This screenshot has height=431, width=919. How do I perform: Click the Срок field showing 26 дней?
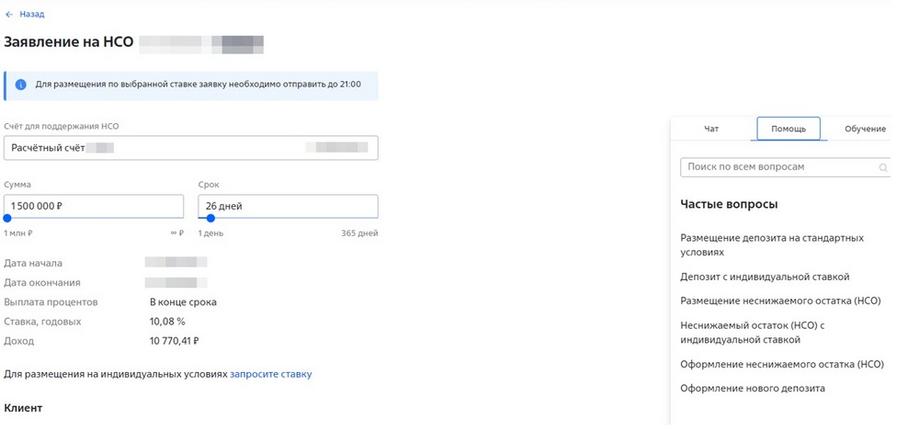[x=288, y=206]
